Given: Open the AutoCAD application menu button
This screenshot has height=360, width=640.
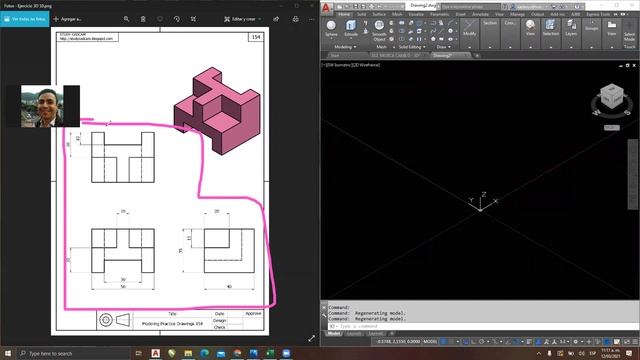Looking at the screenshot, I should click(326, 8).
